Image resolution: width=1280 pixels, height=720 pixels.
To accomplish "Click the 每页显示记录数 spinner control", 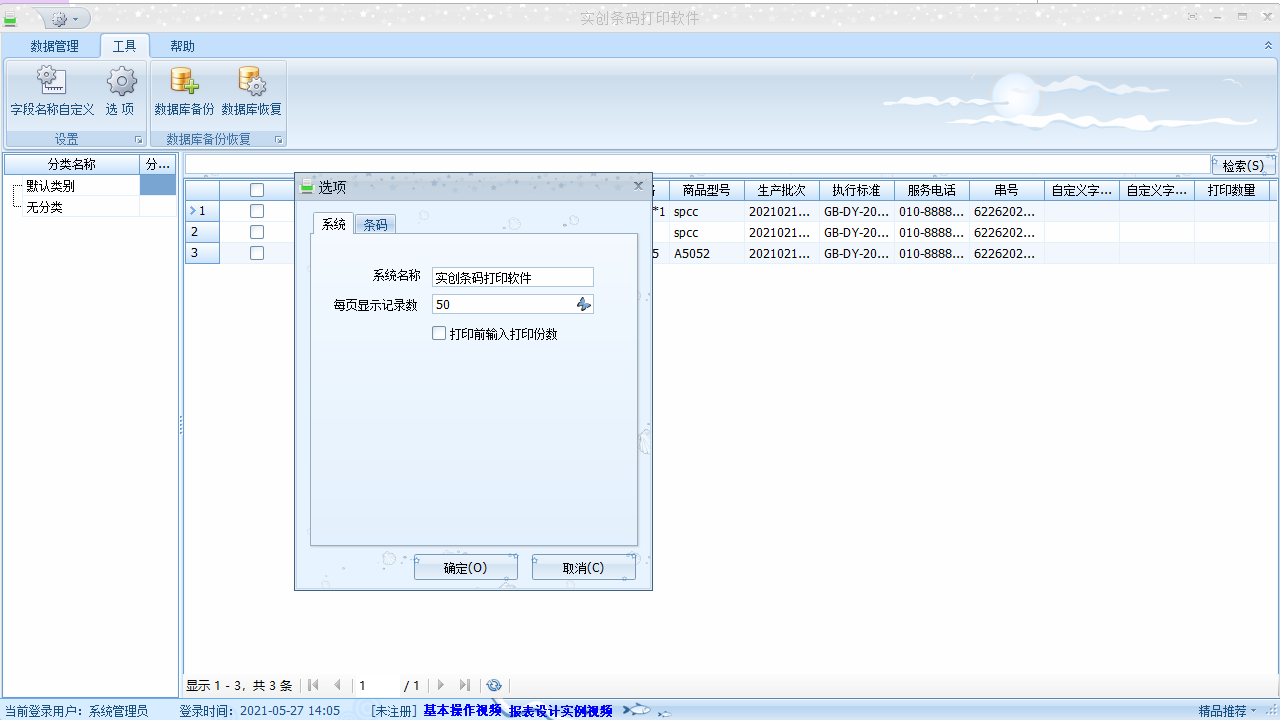I will tap(584, 304).
